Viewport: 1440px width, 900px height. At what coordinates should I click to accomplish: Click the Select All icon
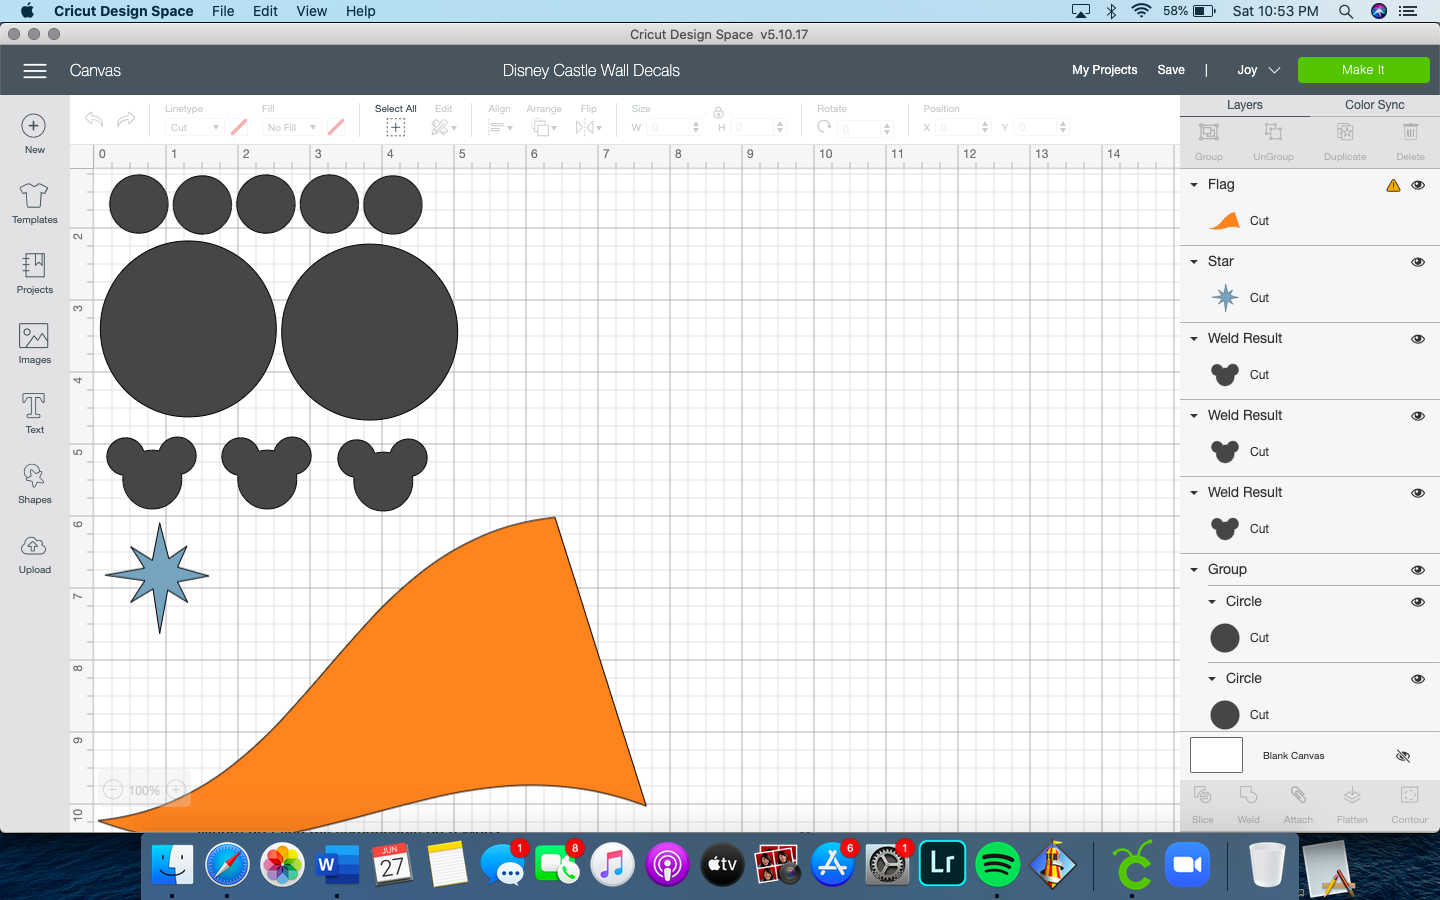(396, 127)
